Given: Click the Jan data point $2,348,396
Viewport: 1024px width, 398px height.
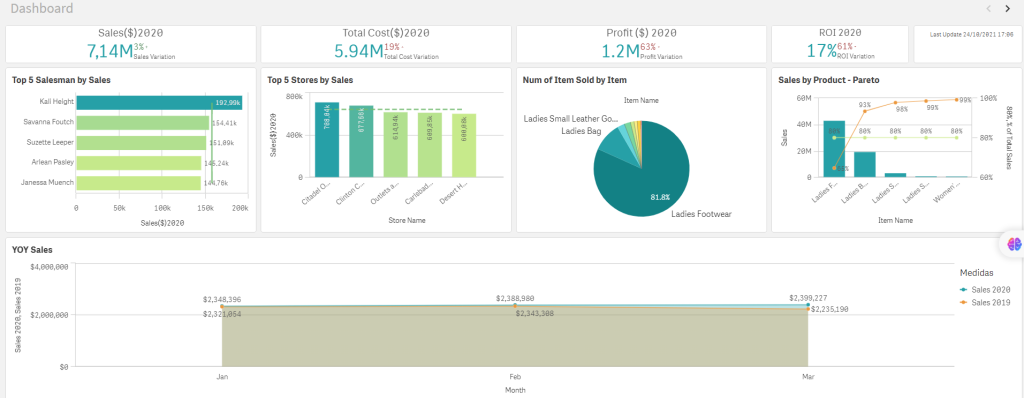Looking at the screenshot, I should 222,306.
